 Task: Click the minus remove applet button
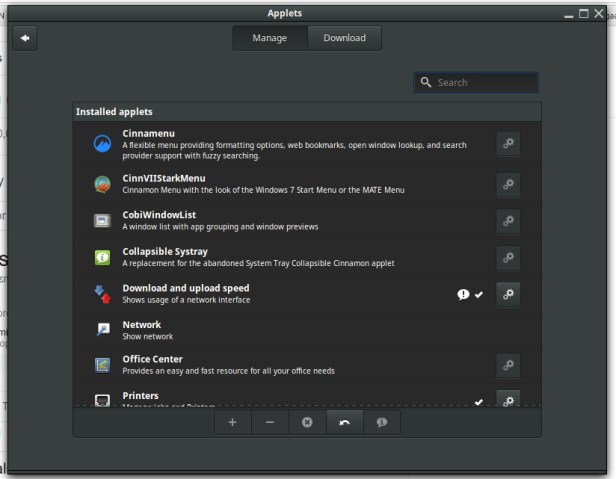[270, 422]
